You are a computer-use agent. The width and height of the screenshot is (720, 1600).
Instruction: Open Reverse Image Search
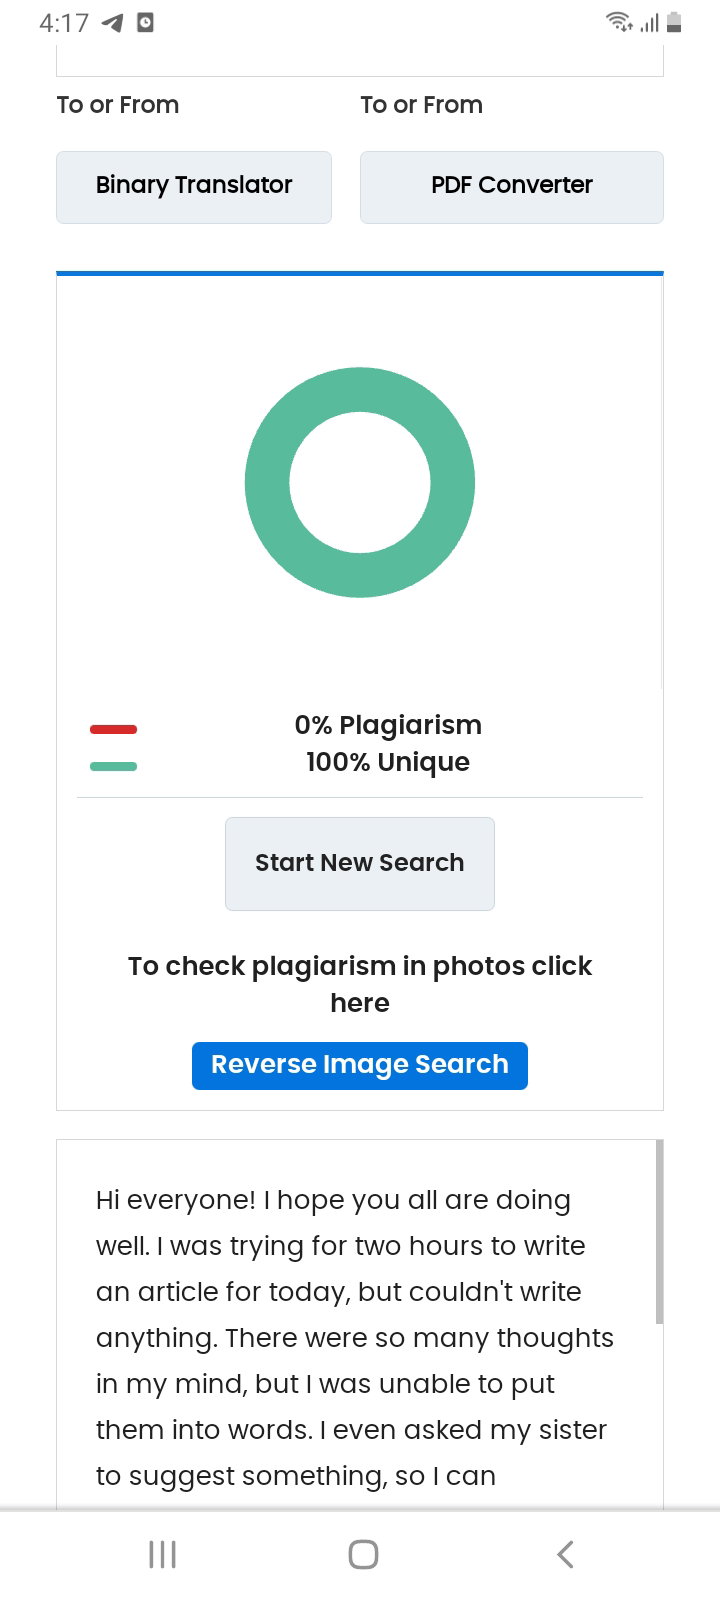pos(360,1065)
